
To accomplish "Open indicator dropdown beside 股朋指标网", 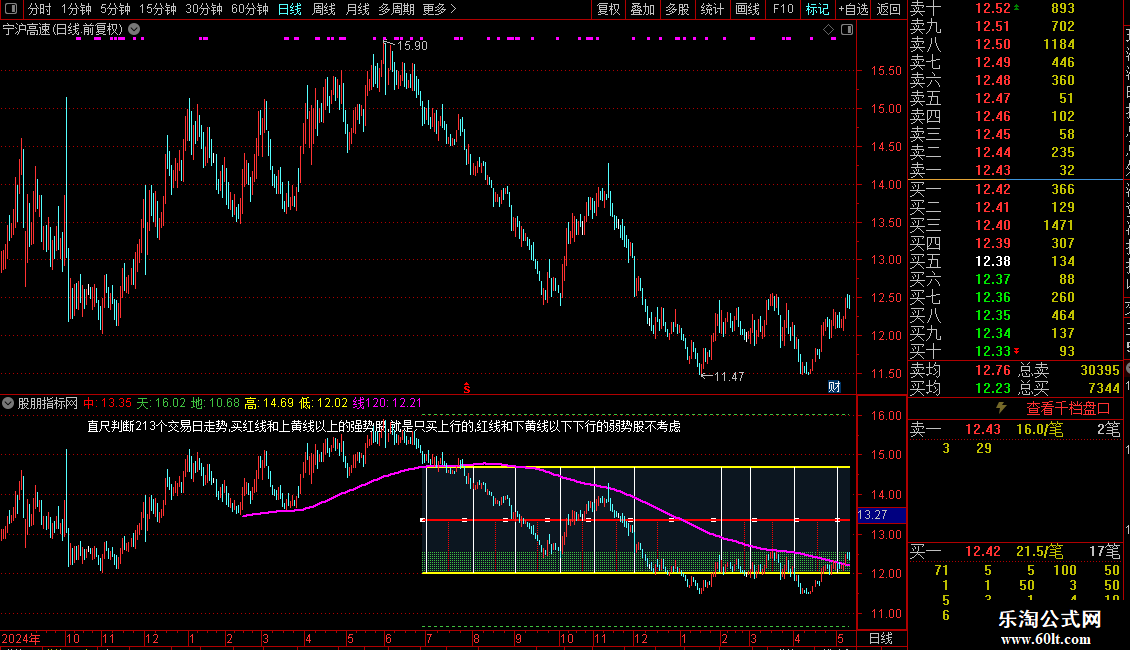I will (8, 404).
